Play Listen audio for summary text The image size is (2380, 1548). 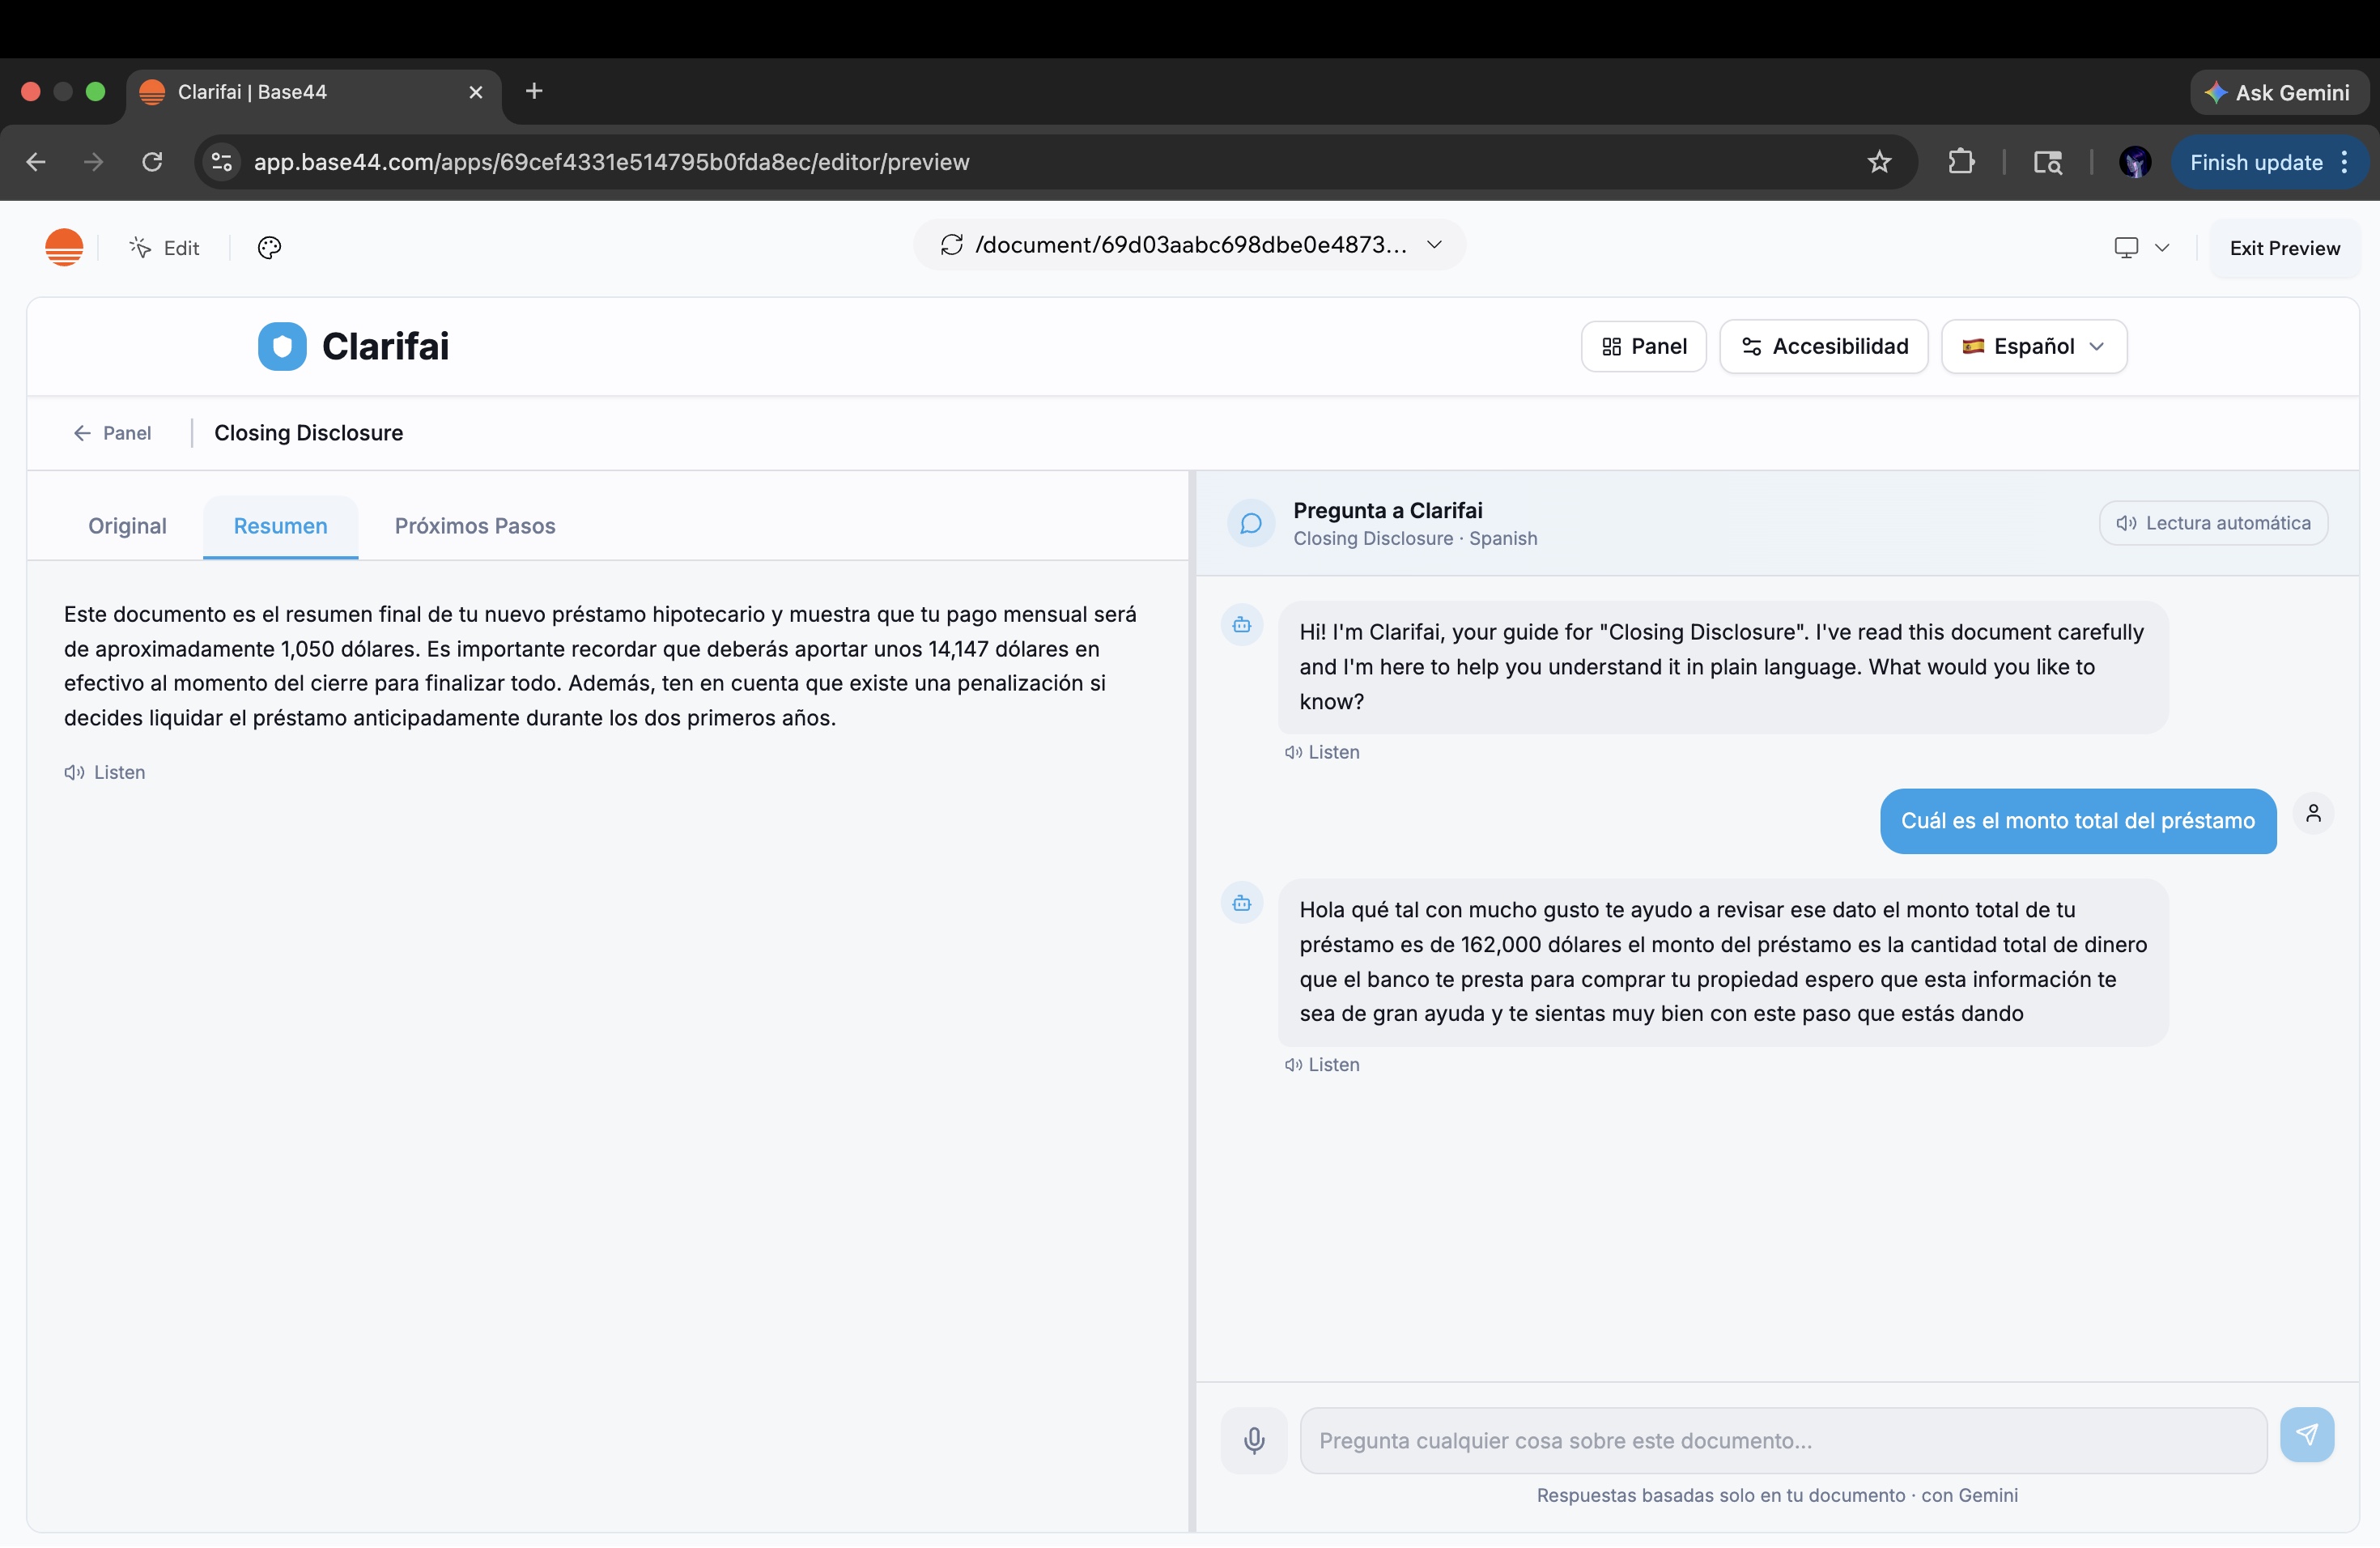click(105, 772)
